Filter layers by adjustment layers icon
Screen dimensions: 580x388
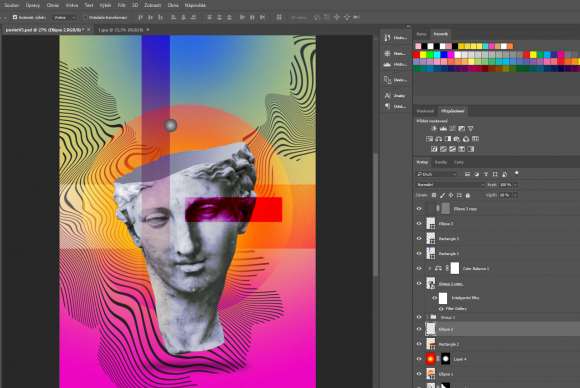[x=476, y=174]
